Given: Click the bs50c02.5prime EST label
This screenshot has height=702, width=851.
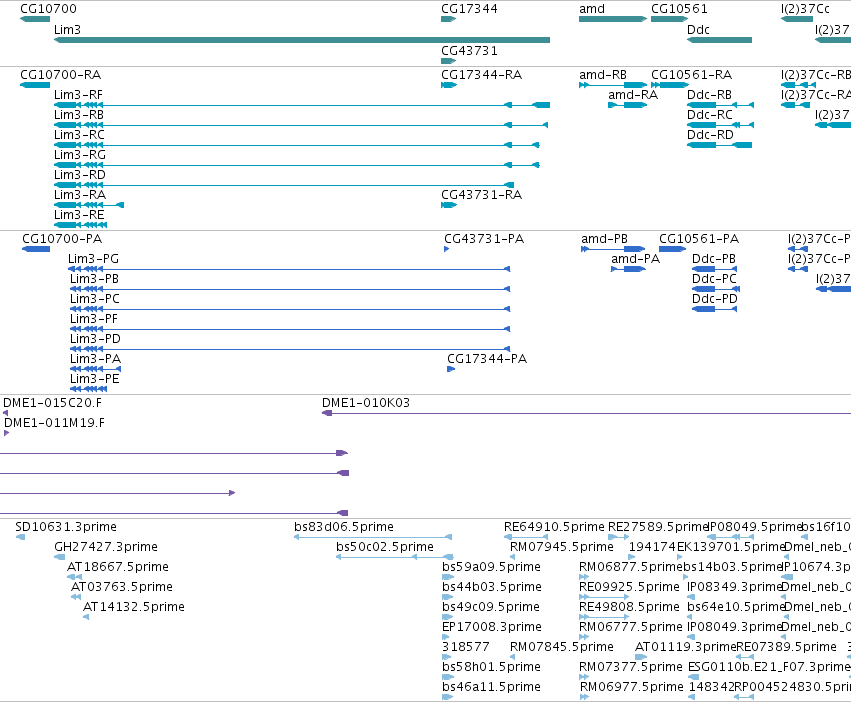Looking at the screenshot, I should (x=385, y=547).
